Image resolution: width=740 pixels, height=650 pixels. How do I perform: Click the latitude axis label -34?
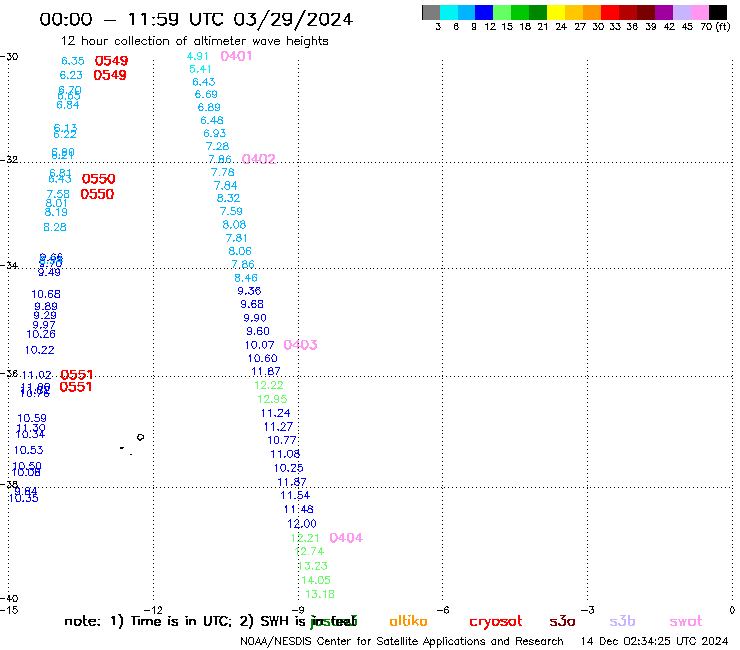(9, 265)
